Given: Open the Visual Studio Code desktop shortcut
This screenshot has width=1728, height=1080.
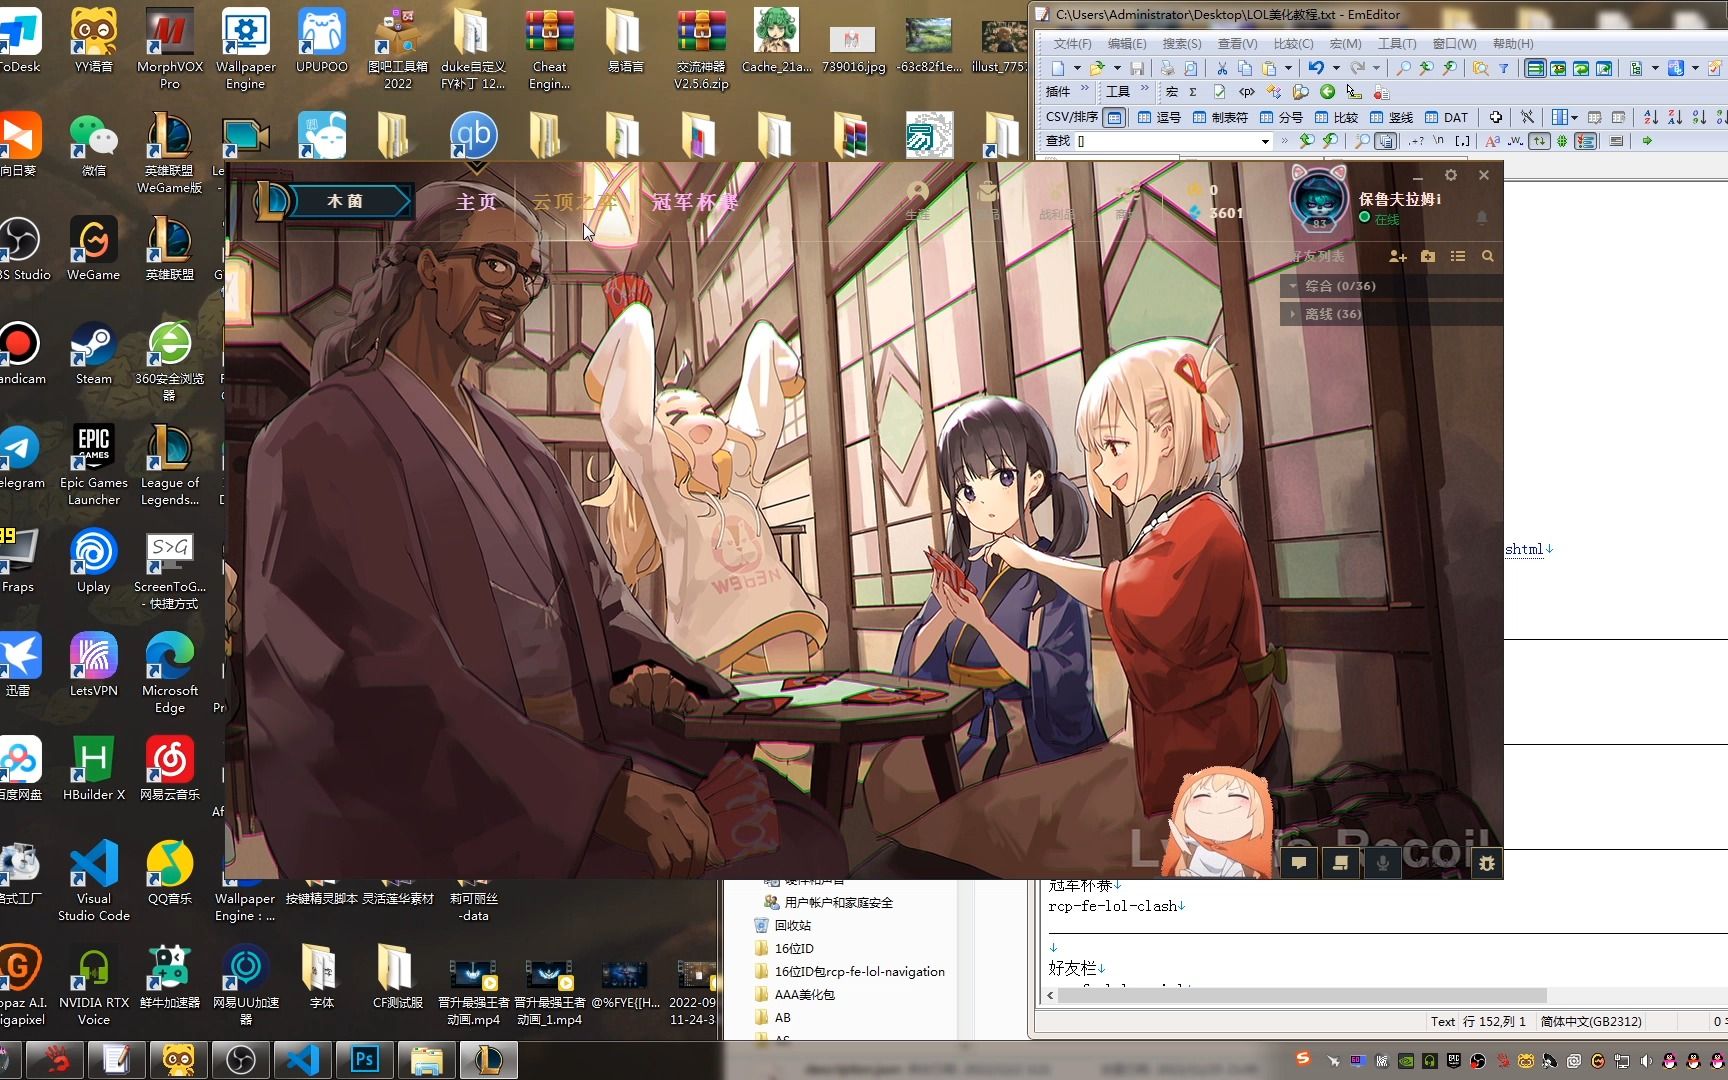Looking at the screenshot, I should point(94,880).
